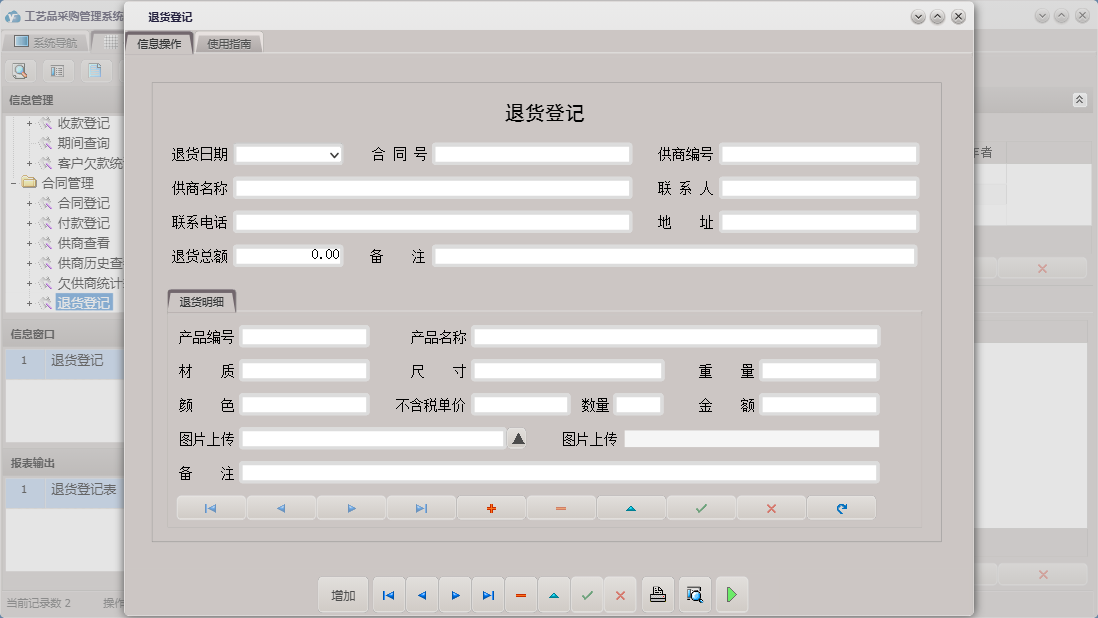Click into the 供商名称 input field
The height and width of the screenshot is (618, 1098).
coord(432,188)
